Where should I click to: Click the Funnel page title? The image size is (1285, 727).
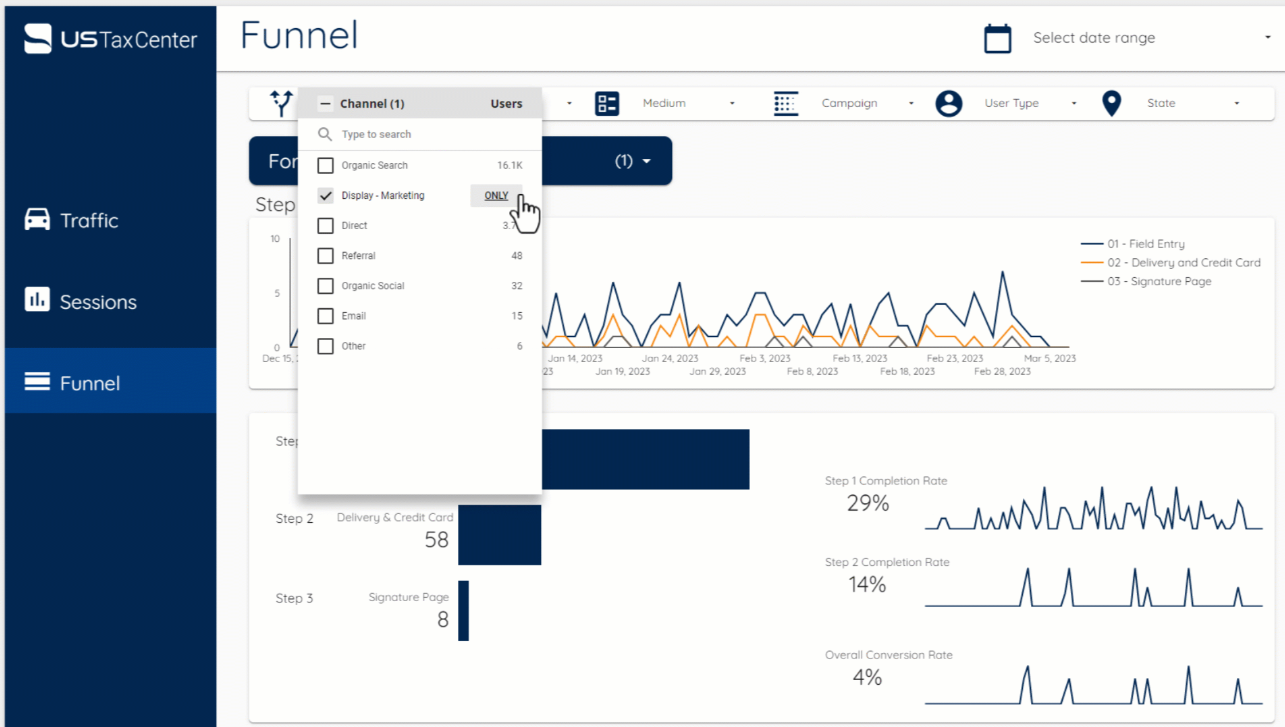click(x=299, y=36)
